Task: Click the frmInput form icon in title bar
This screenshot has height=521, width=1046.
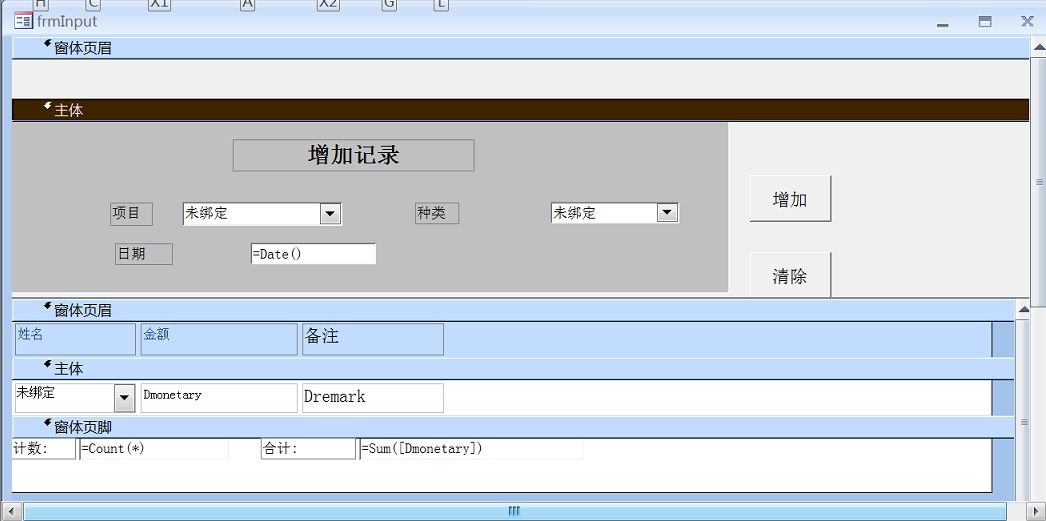Action: pyautogui.click(x=23, y=21)
